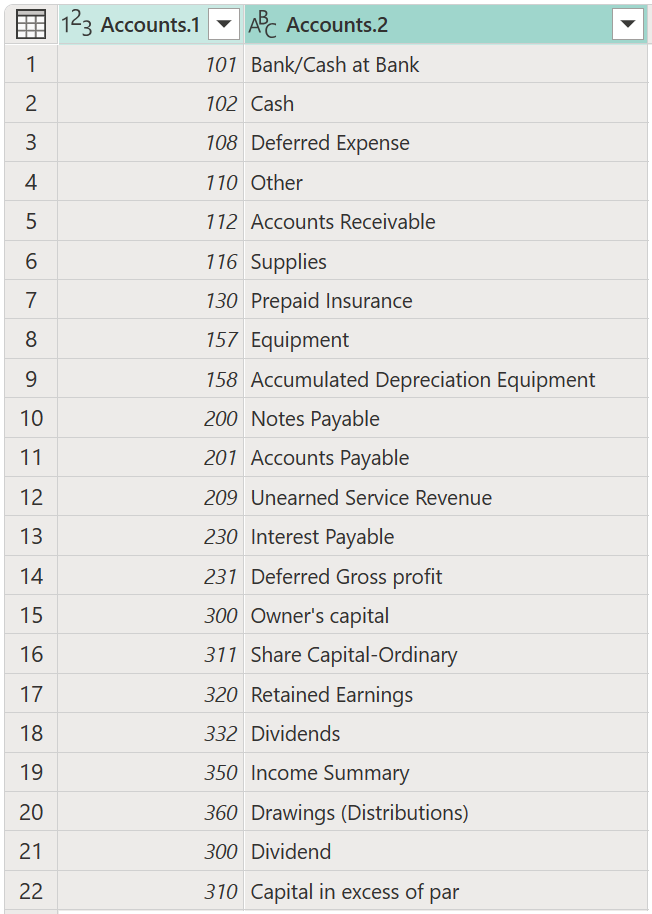Click the 123 data type icon of Accounts.1
Viewport: 652px width, 914px height.
pyautogui.click(x=77, y=24)
